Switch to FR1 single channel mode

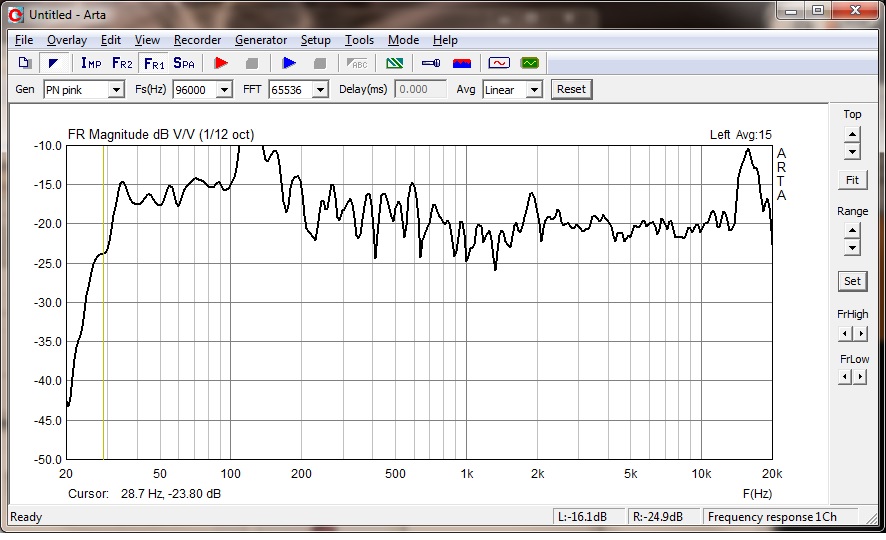point(154,63)
